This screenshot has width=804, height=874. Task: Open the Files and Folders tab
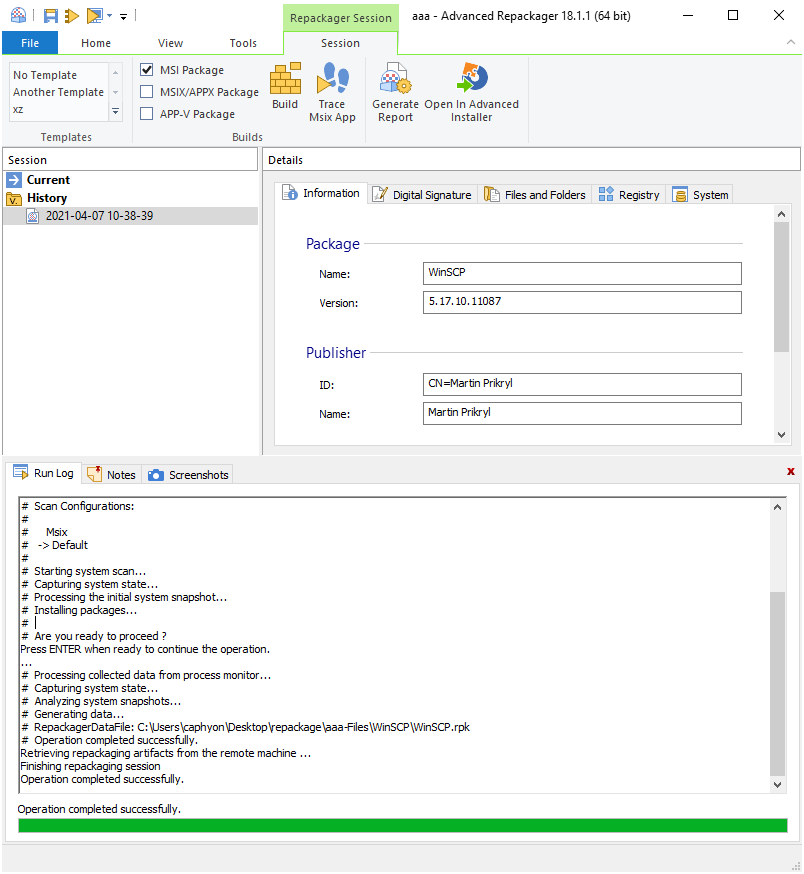(x=535, y=195)
